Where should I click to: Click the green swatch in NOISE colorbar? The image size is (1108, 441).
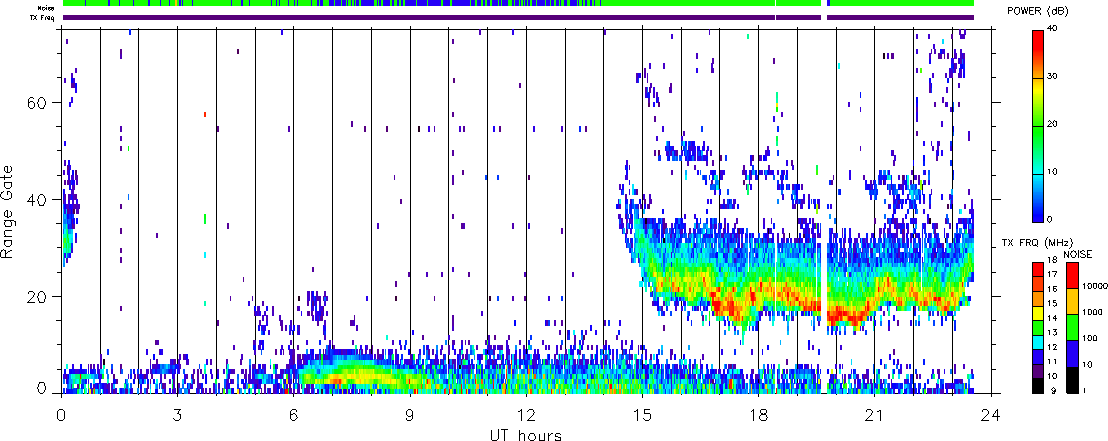click(x=1071, y=328)
